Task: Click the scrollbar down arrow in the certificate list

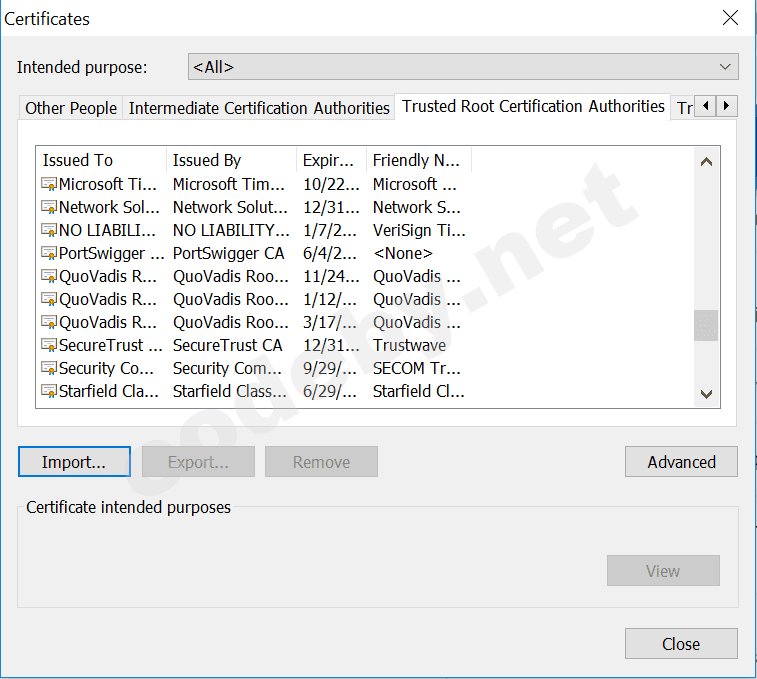Action: 706,394
